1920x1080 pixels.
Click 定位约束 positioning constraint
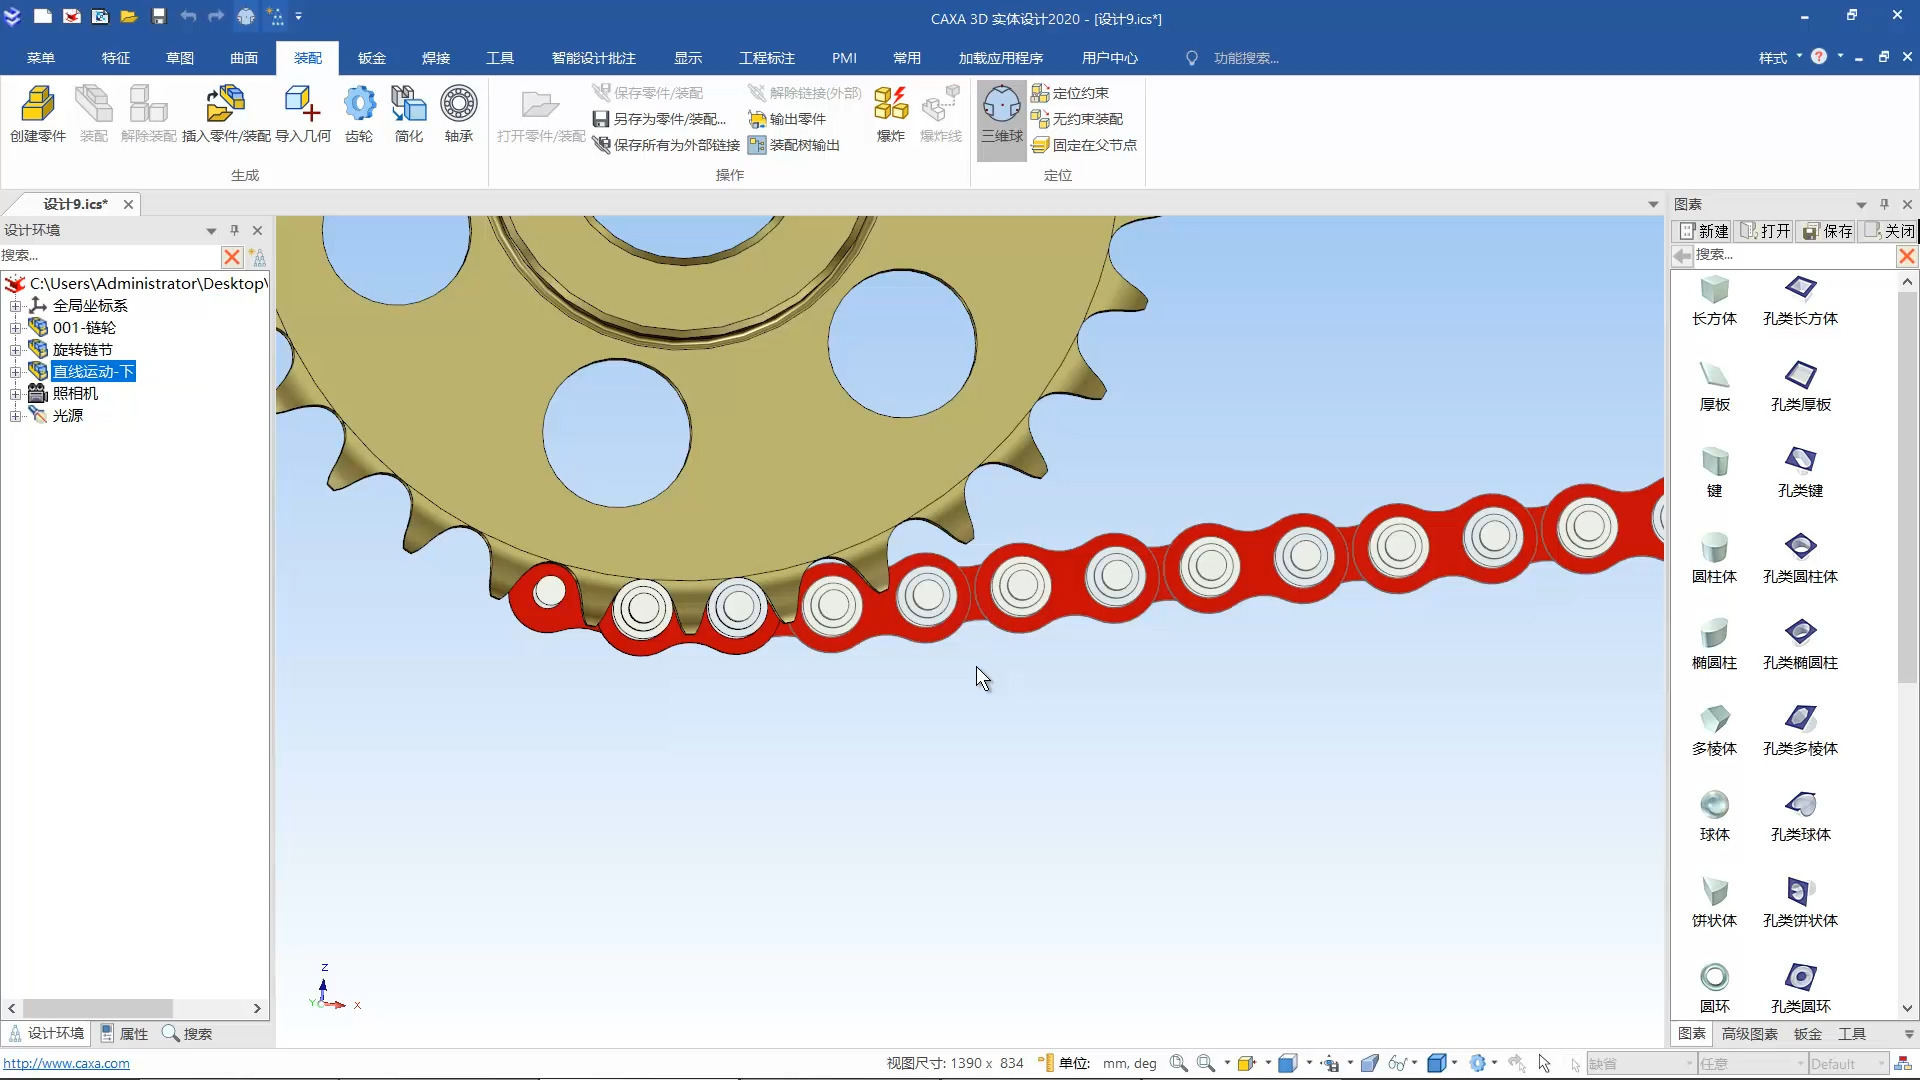[1070, 93]
